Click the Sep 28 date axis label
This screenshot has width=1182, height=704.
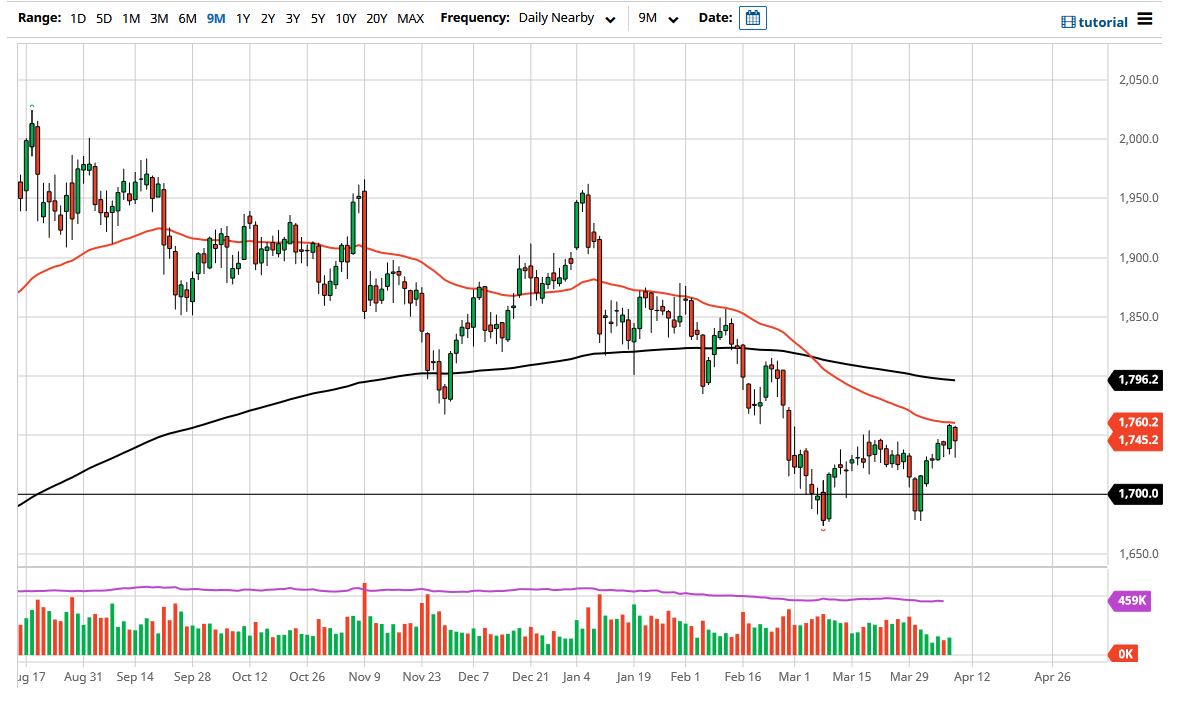(192, 677)
